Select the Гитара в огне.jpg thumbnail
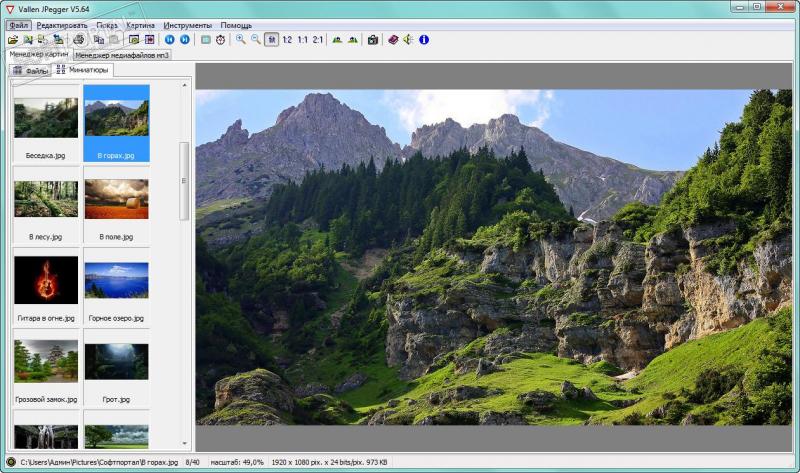 [x=46, y=286]
